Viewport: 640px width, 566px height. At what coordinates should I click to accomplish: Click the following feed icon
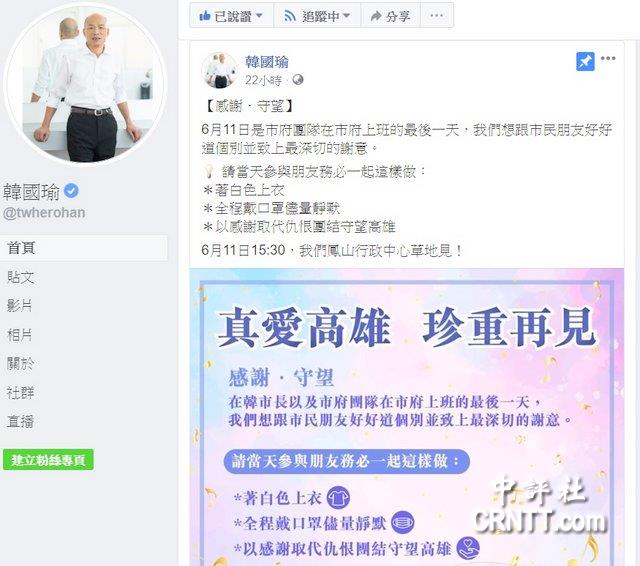290,16
